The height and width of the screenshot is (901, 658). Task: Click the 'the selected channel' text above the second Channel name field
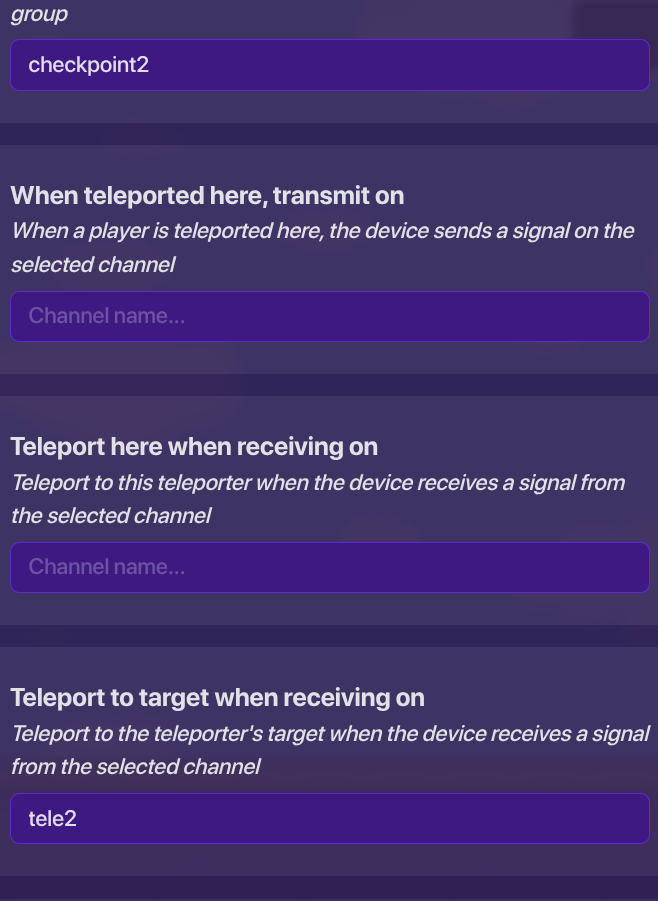[x=111, y=516]
